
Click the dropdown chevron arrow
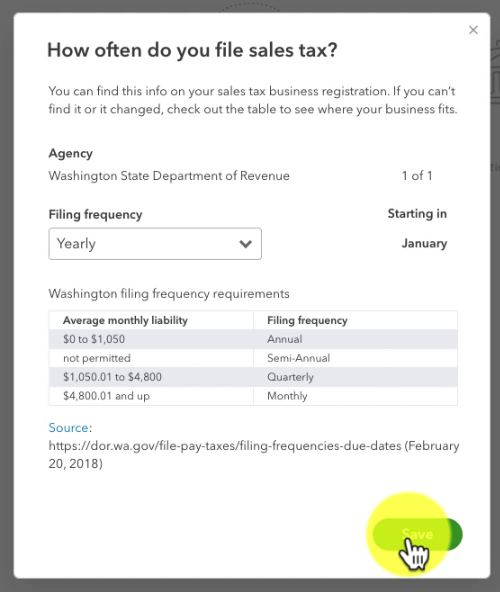pos(245,244)
